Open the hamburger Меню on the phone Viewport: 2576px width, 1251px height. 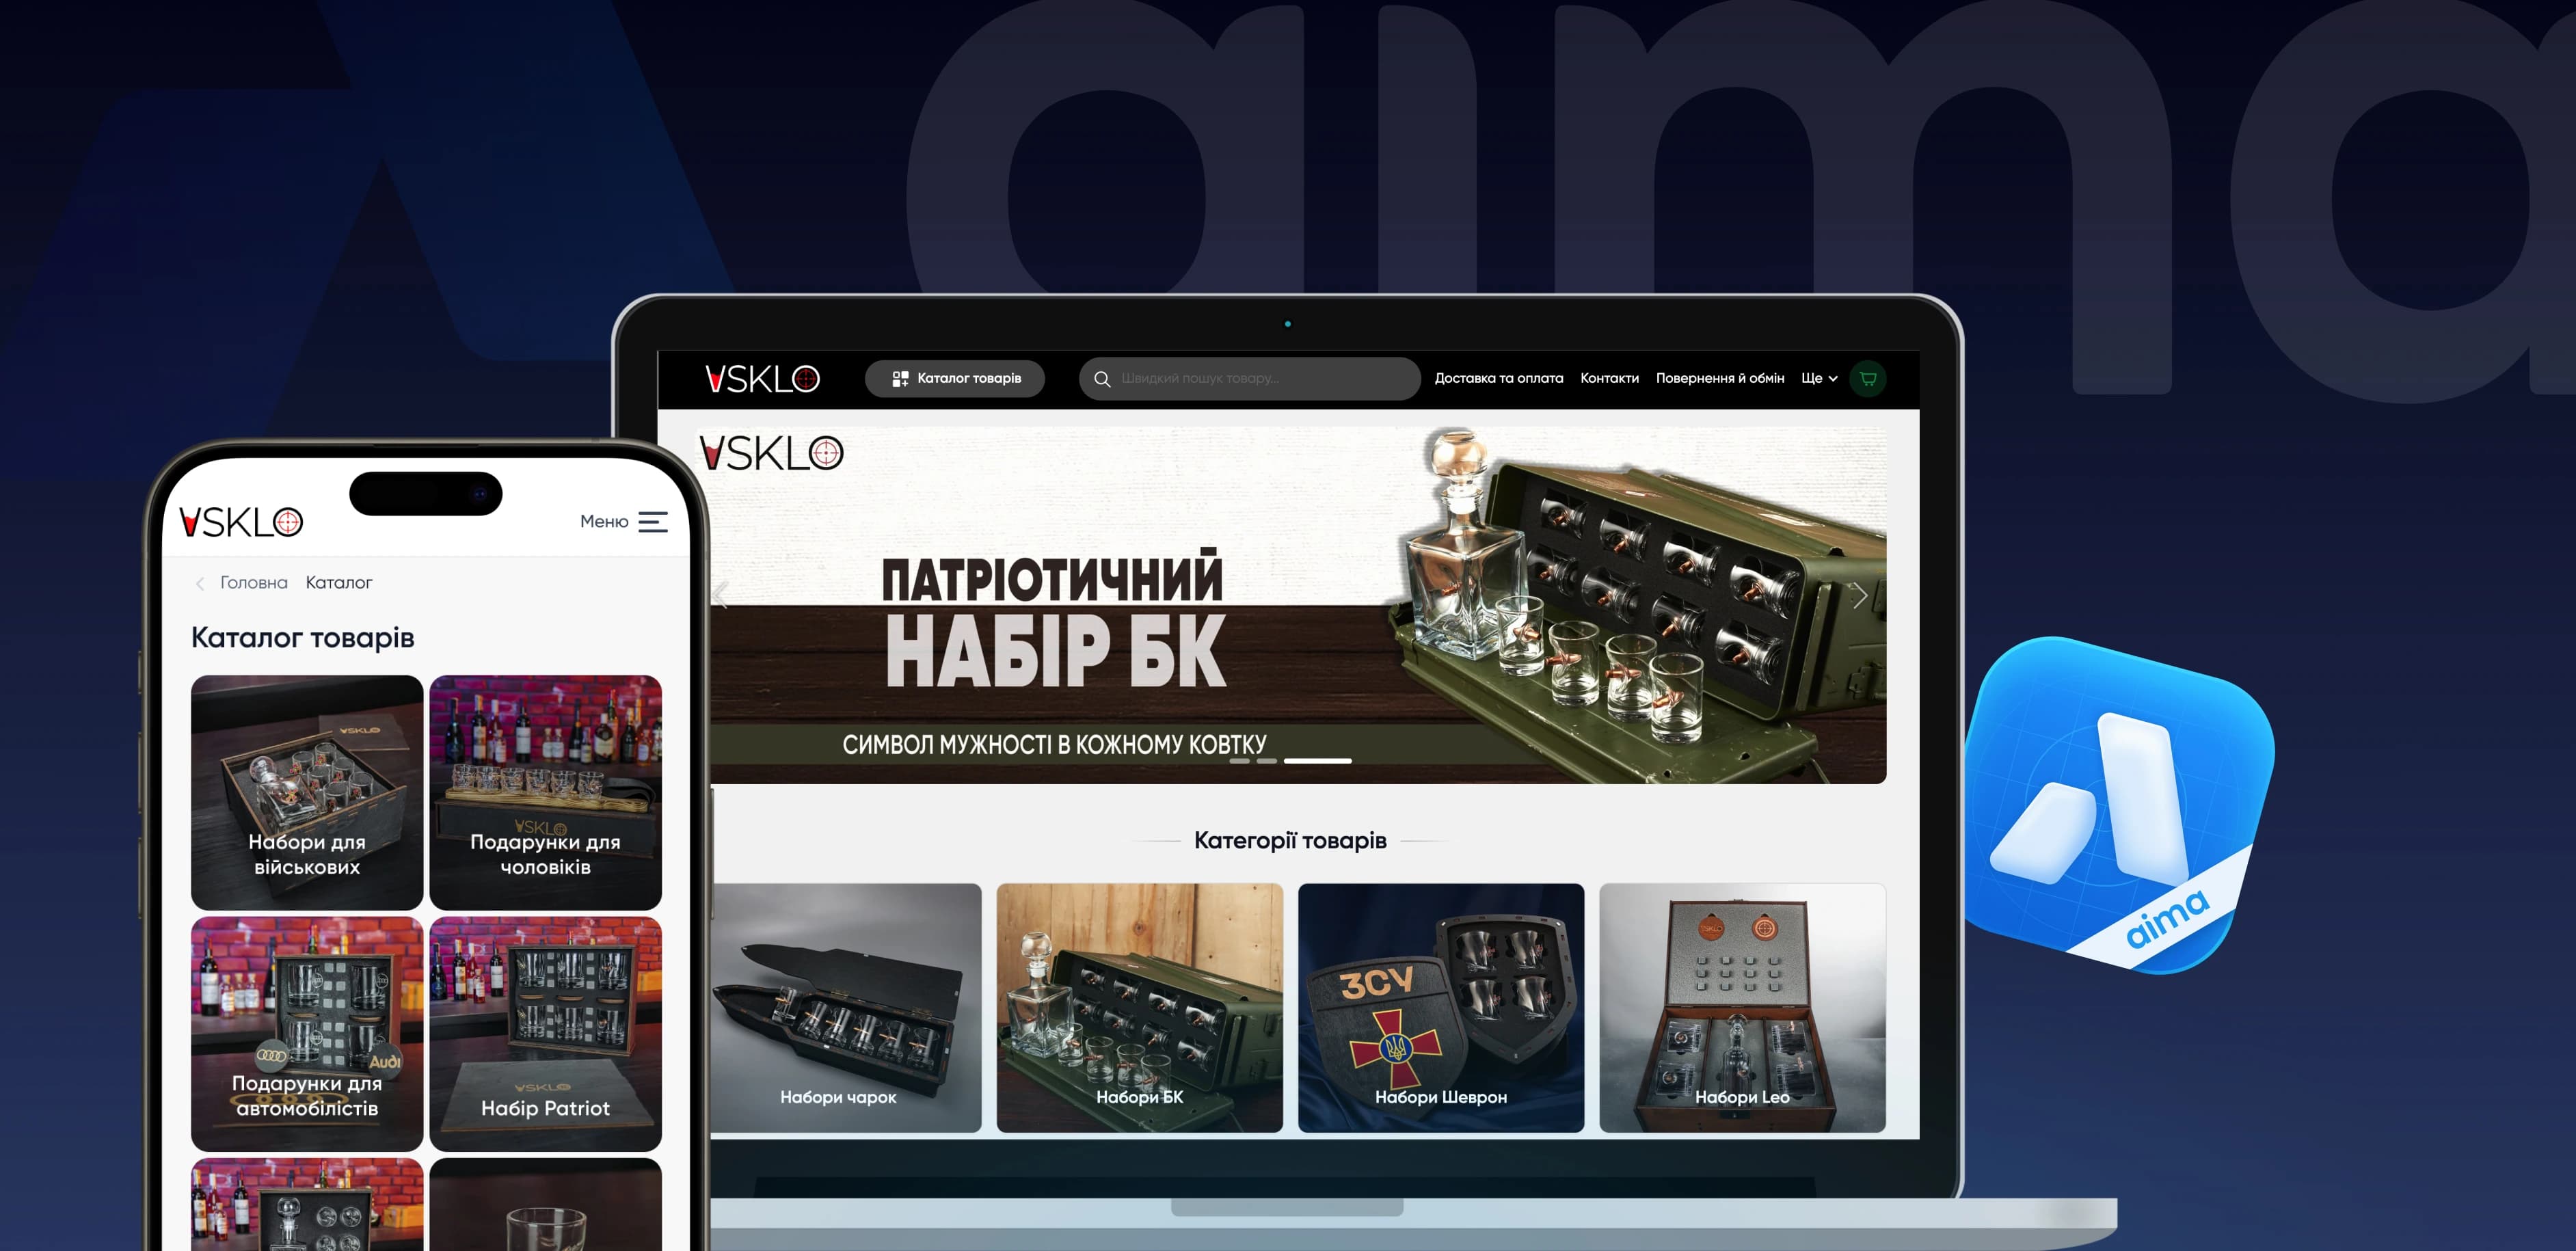point(624,521)
